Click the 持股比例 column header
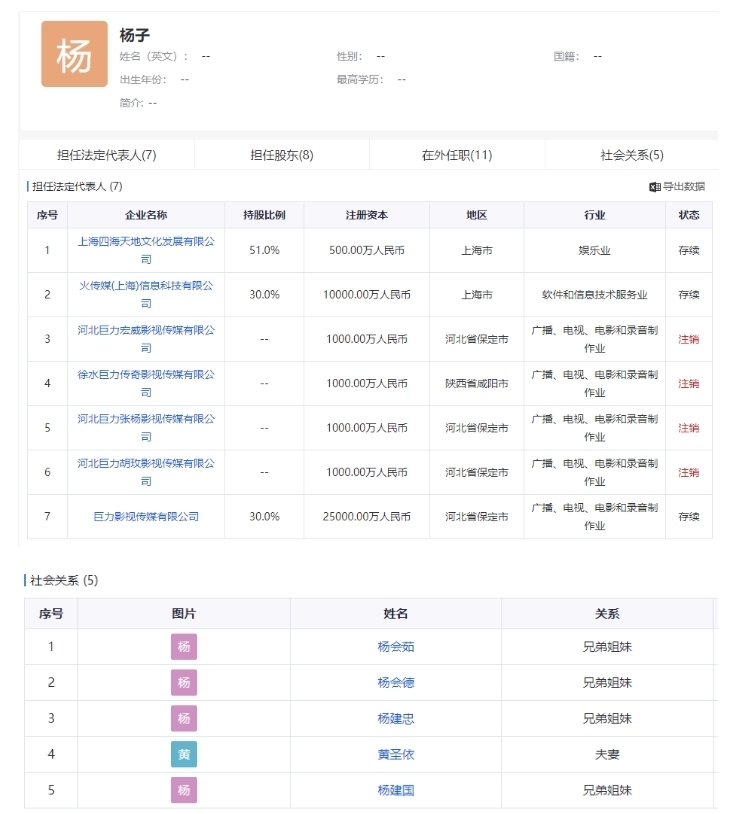The image size is (730, 814). pos(264,215)
